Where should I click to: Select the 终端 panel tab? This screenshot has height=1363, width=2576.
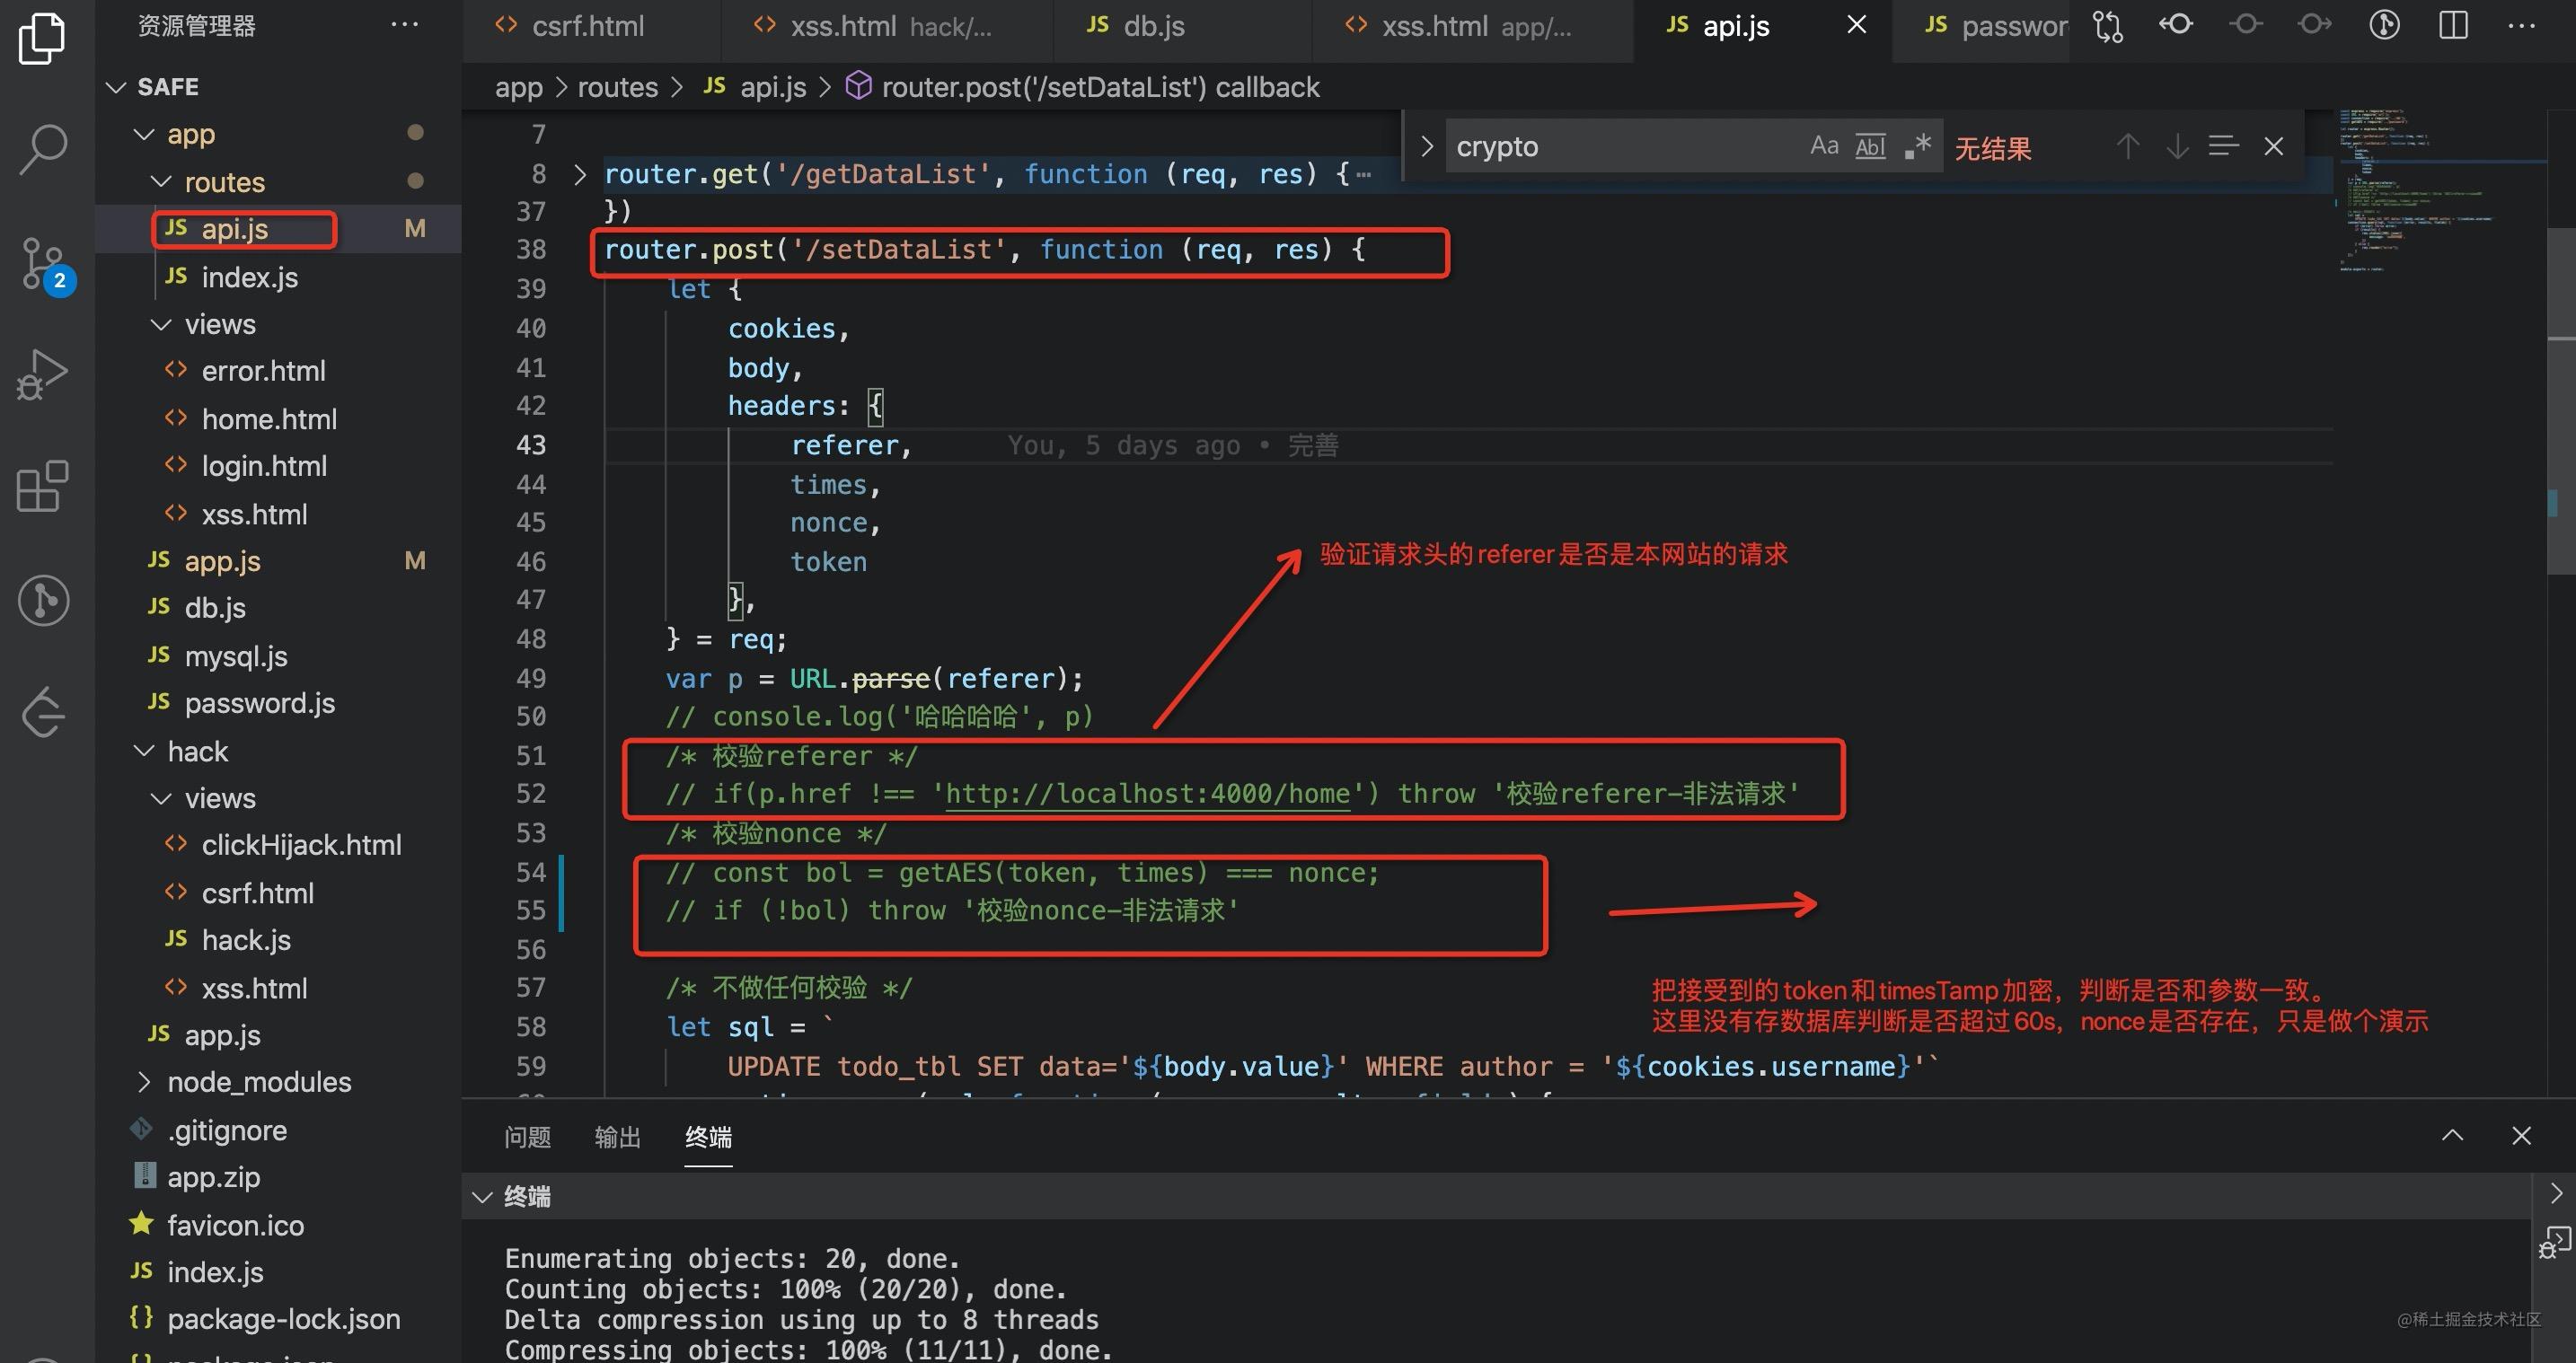pyautogui.click(x=709, y=1137)
